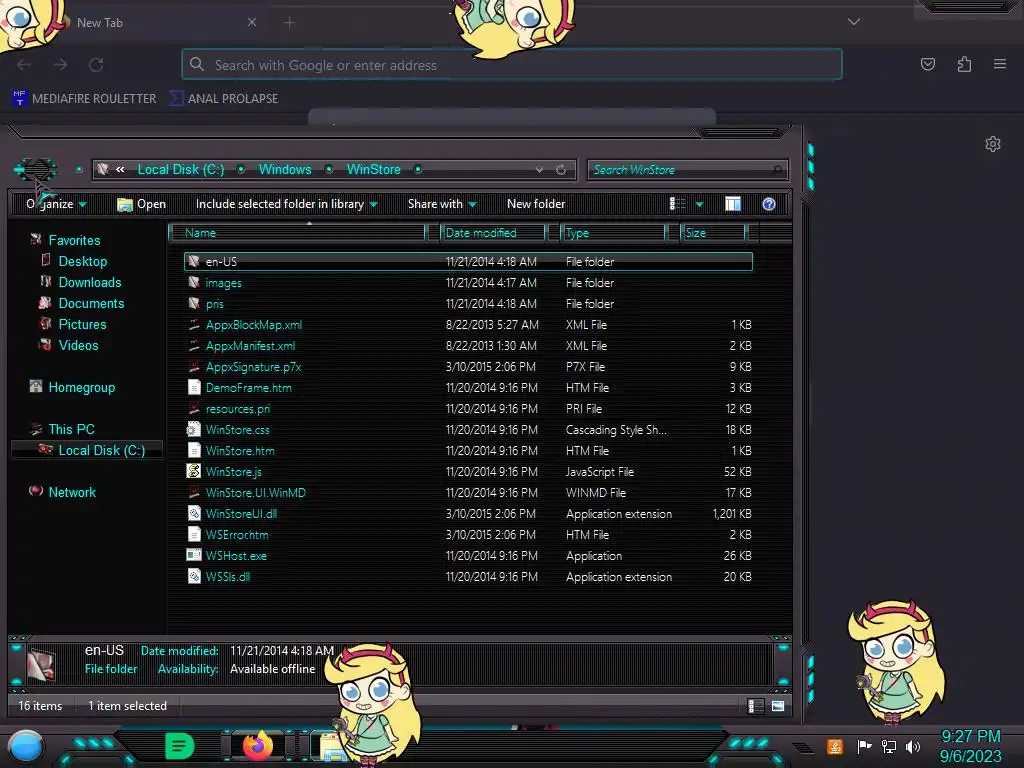Viewport: 1024px width, 768px height.
Task: Select Desktop under Favorites
Action: point(82,261)
